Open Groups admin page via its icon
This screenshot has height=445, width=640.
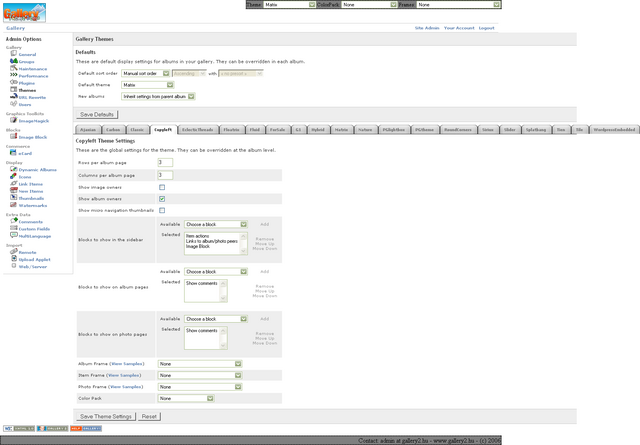13,61
